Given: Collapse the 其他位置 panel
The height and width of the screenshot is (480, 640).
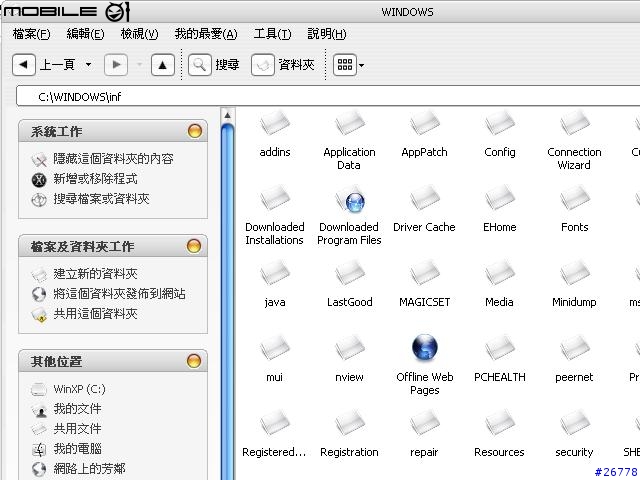Looking at the screenshot, I should click(x=194, y=361).
